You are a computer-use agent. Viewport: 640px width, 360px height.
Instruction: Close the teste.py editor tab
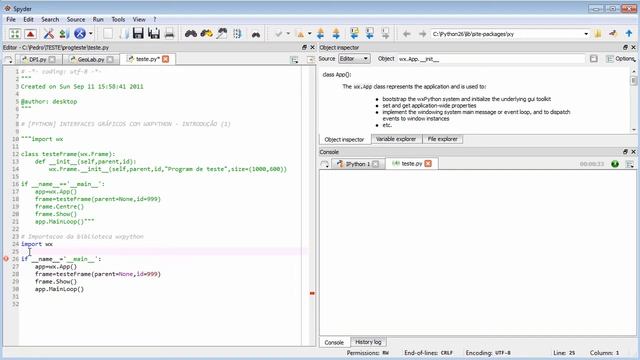point(165,59)
